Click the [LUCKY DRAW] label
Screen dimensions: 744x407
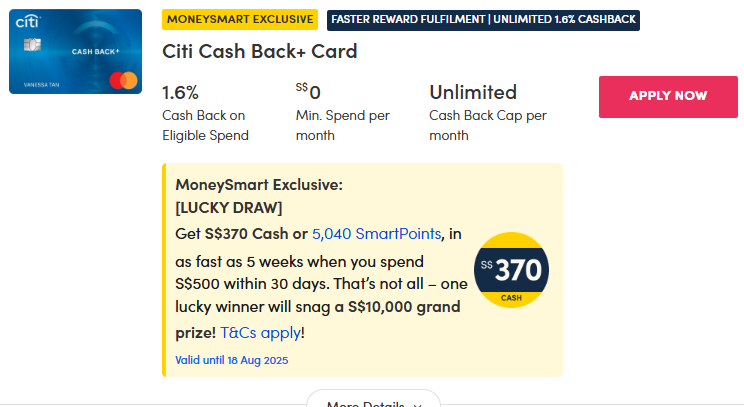point(229,208)
